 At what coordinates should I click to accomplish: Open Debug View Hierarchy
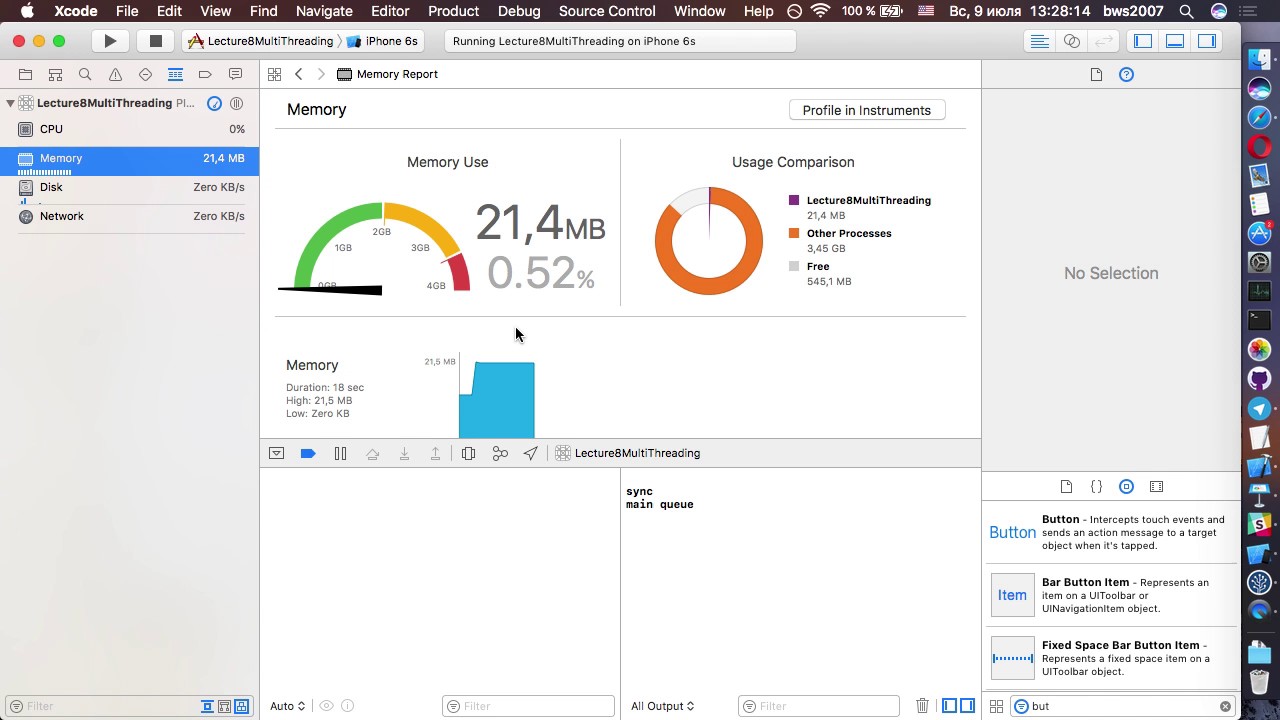point(468,453)
